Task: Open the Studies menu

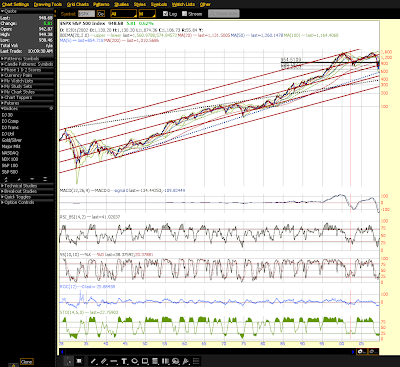Action: pos(121,4)
